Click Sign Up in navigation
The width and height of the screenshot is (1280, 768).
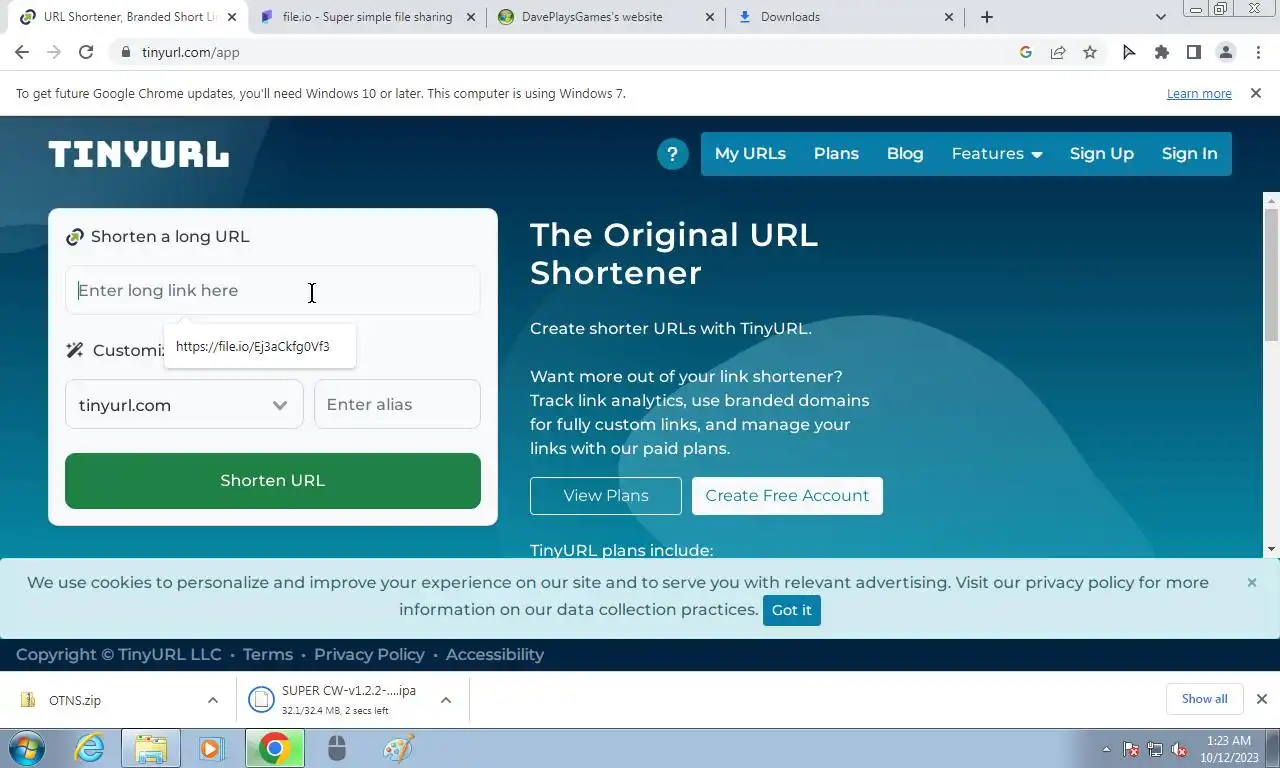click(x=1102, y=154)
